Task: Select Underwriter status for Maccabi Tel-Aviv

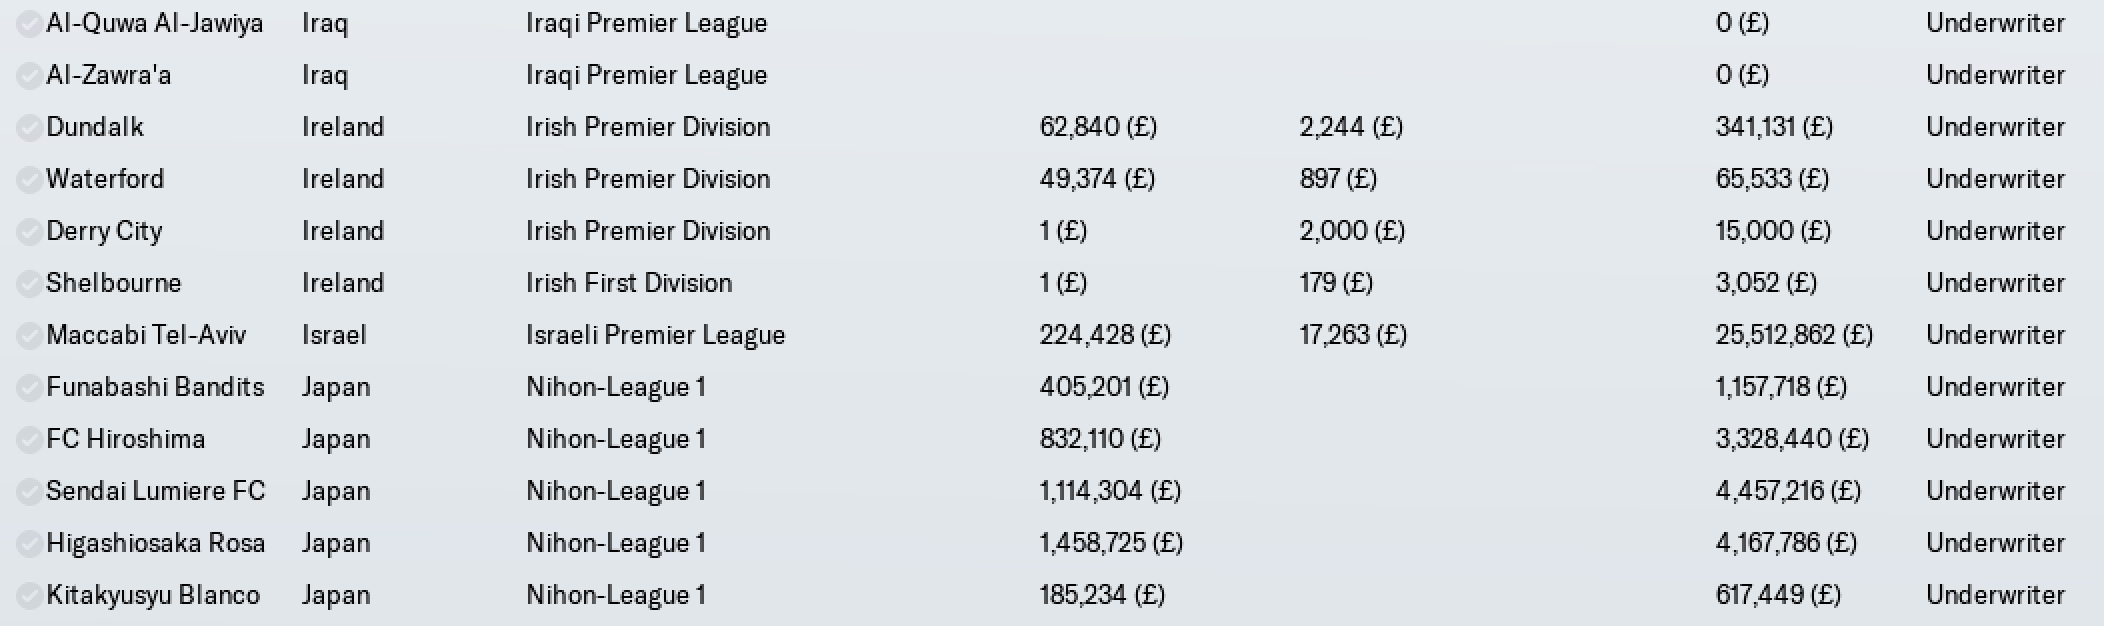Action: tap(1995, 335)
